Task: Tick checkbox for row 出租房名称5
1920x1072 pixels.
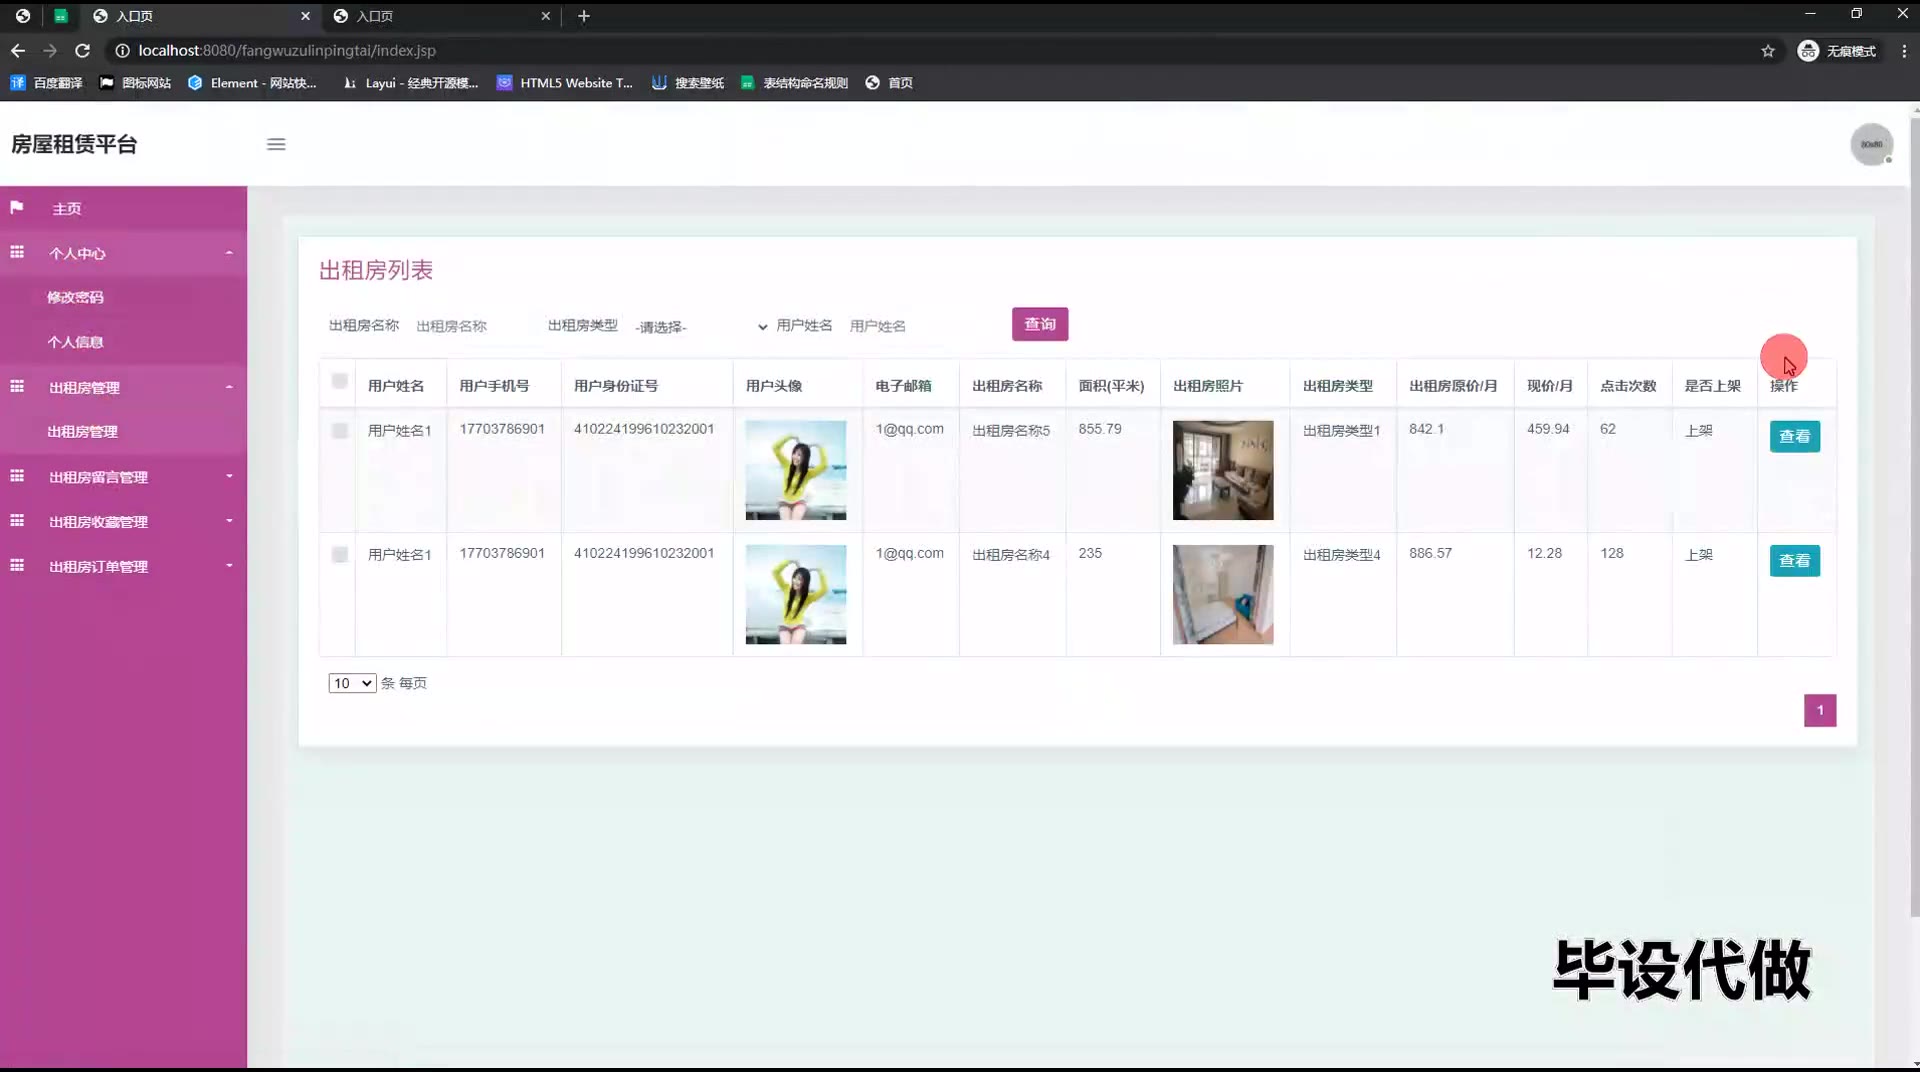Action: (x=340, y=430)
